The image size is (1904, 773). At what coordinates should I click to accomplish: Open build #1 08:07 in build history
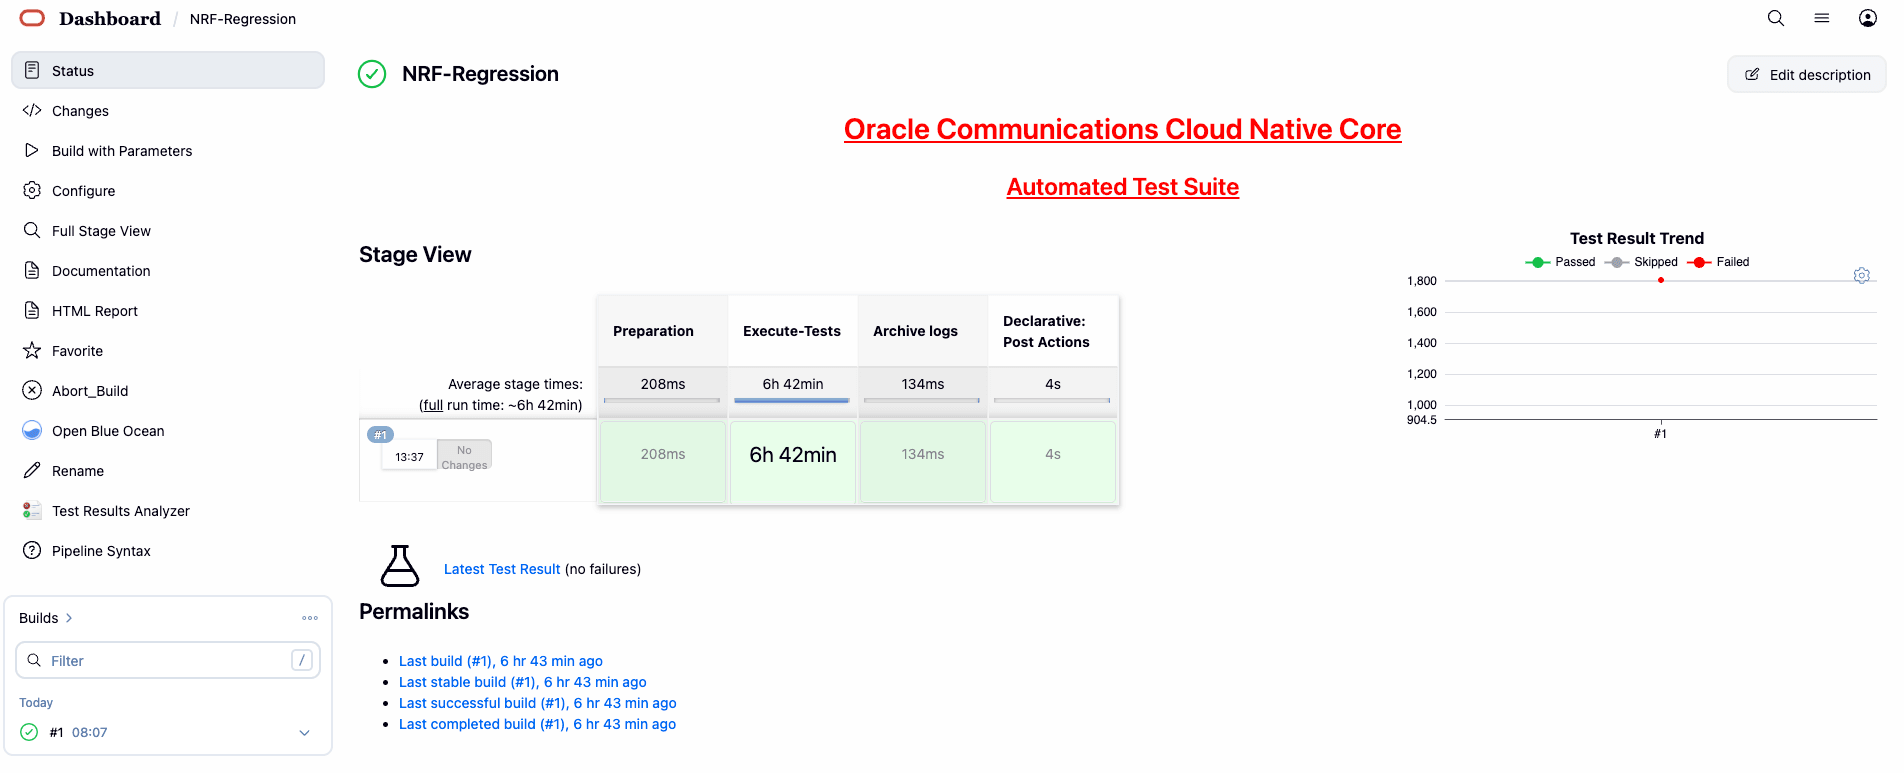pyautogui.click(x=89, y=732)
